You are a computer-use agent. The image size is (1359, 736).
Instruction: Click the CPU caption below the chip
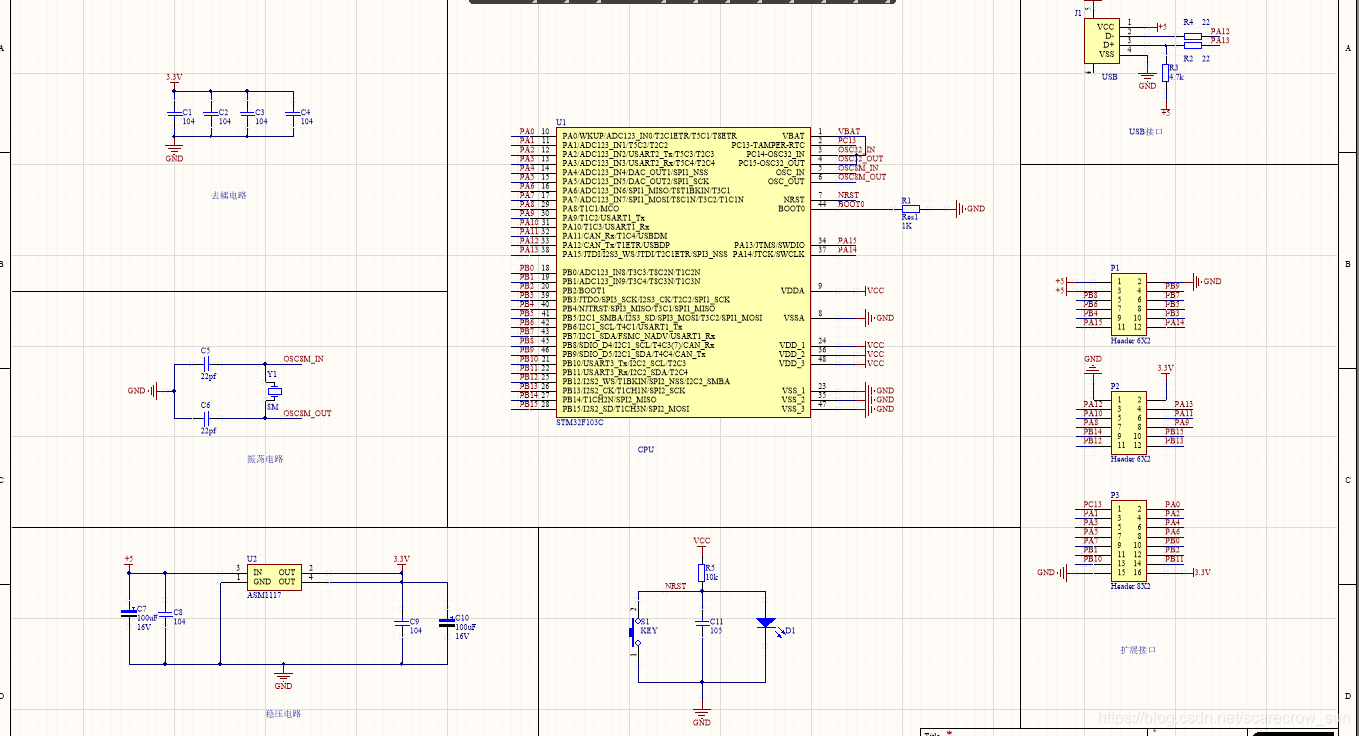tap(646, 450)
